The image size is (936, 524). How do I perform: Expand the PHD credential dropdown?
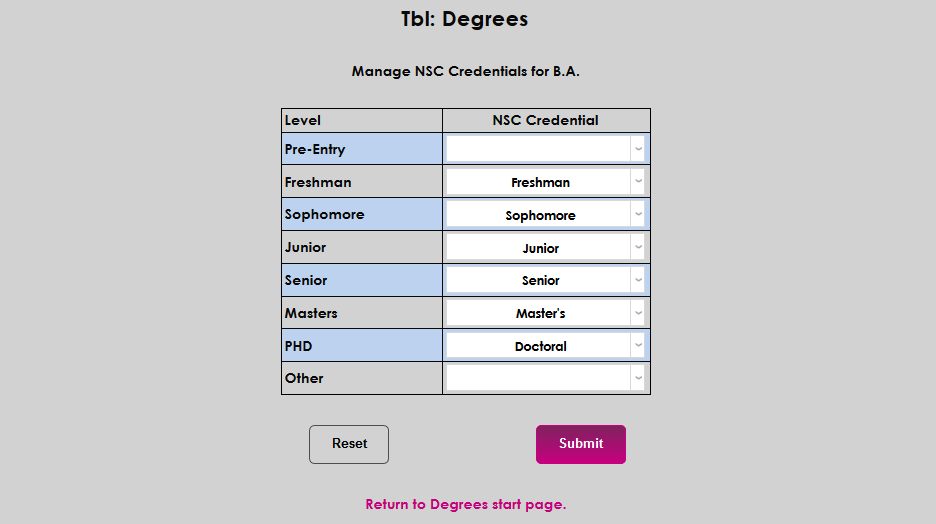click(x=545, y=346)
